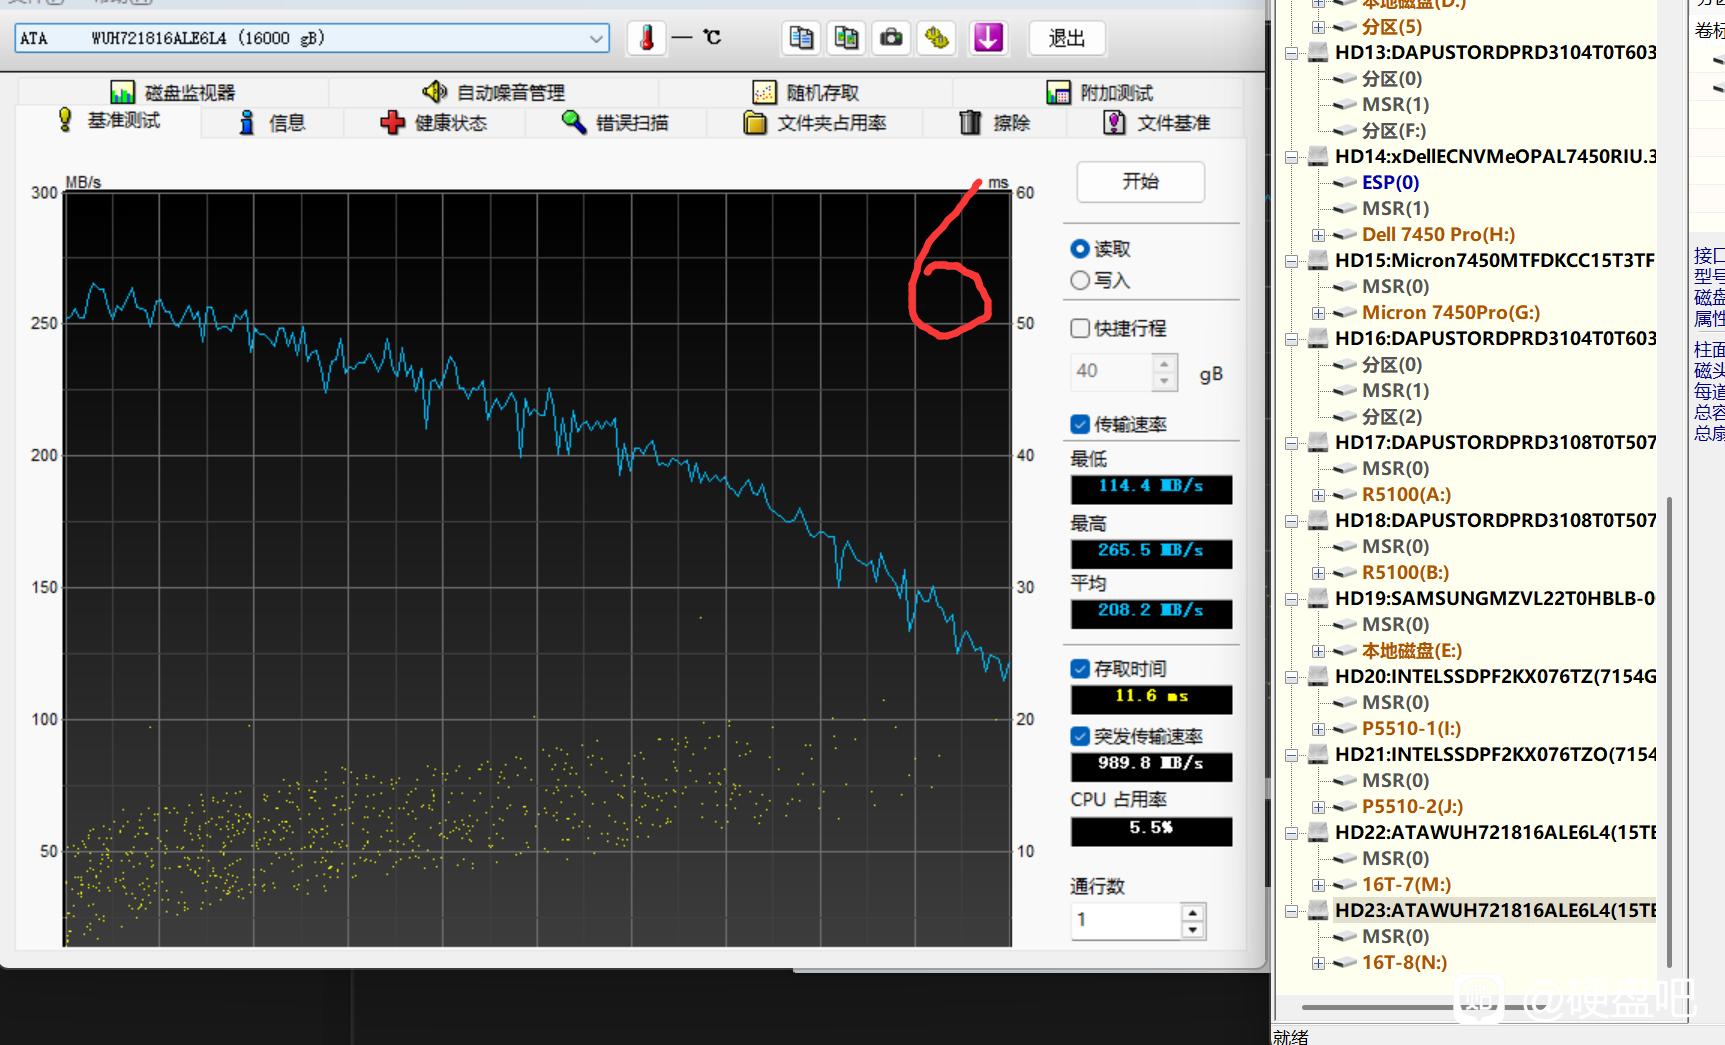Select HD20:INTELSSDPF2KX076TZ disk entry

(1495, 676)
